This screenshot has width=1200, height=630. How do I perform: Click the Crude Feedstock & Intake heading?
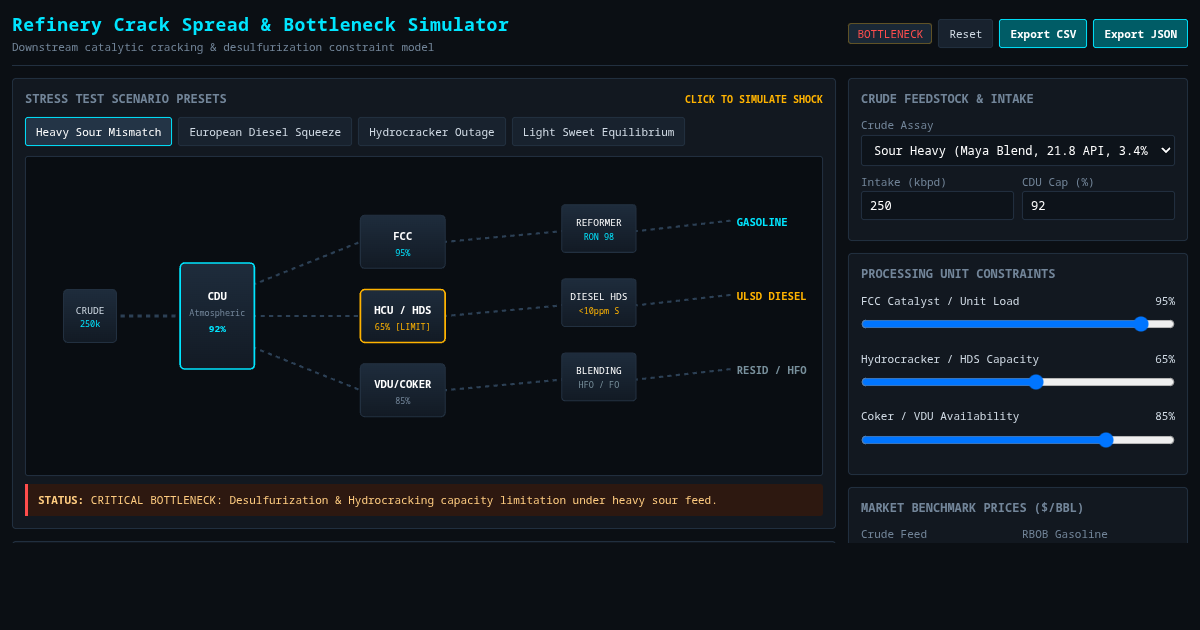point(947,99)
